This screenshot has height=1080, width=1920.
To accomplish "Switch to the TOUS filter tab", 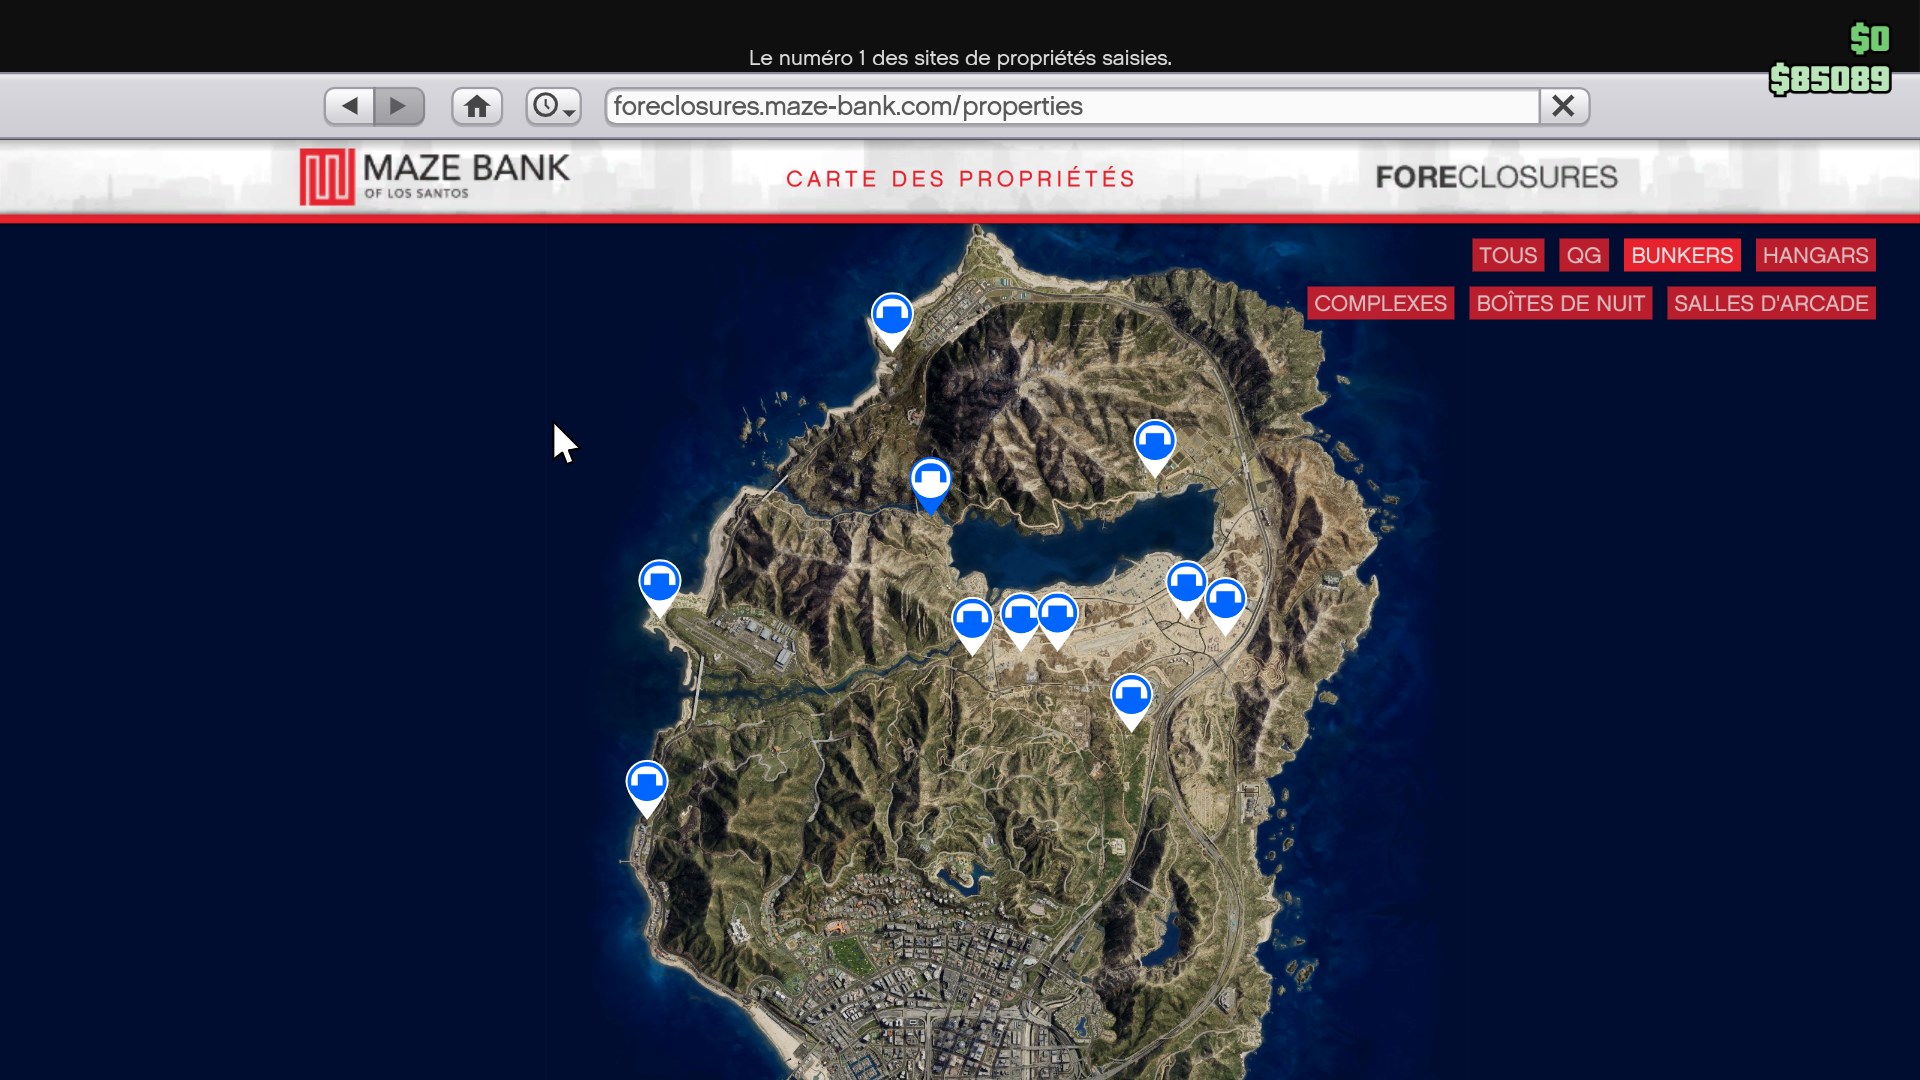I will point(1508,255).
